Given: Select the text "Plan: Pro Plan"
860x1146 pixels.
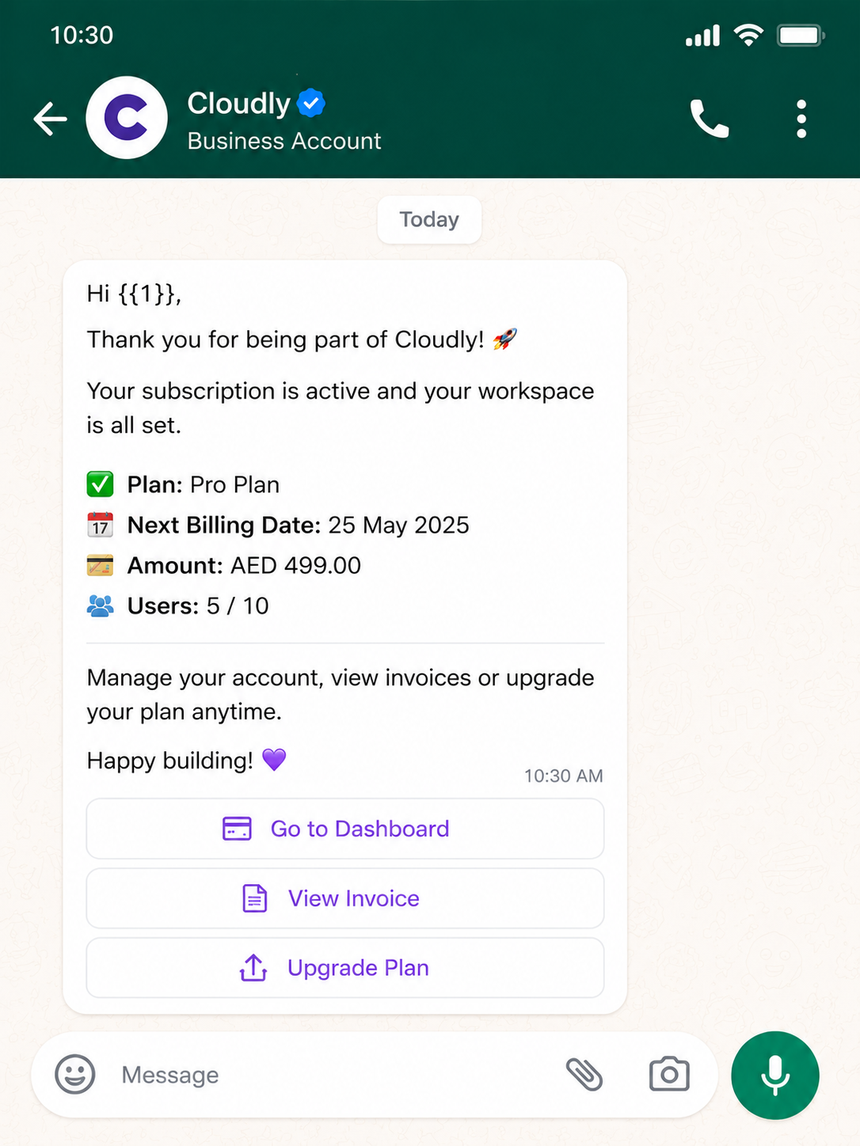Looking at the screenshot, I should pyautogui.click(x=203, y=485).
